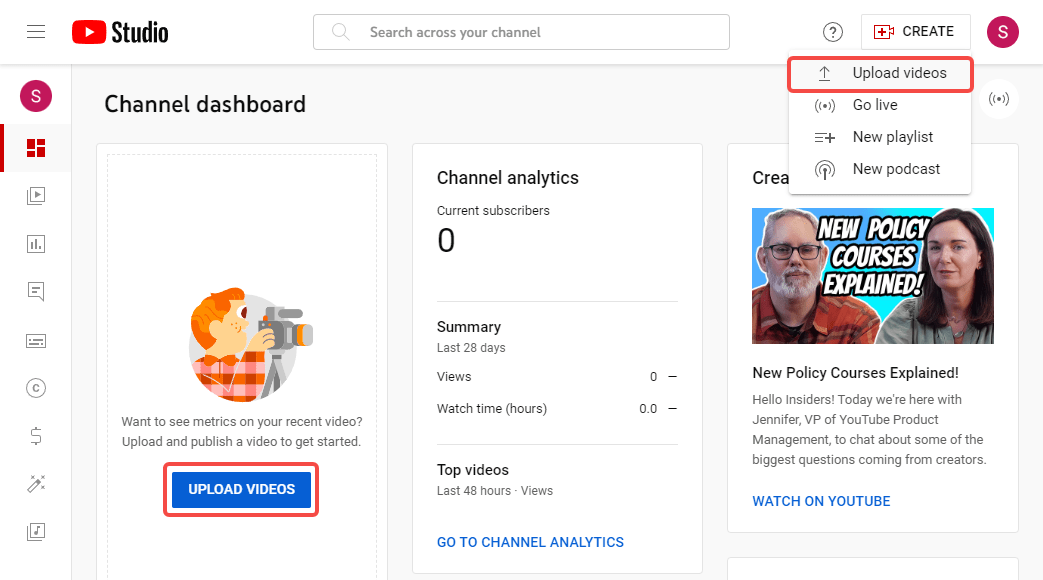Open the Subtitles section from sidebar
This screenshot has width=1043, height=580.
(x=36, y=340)
